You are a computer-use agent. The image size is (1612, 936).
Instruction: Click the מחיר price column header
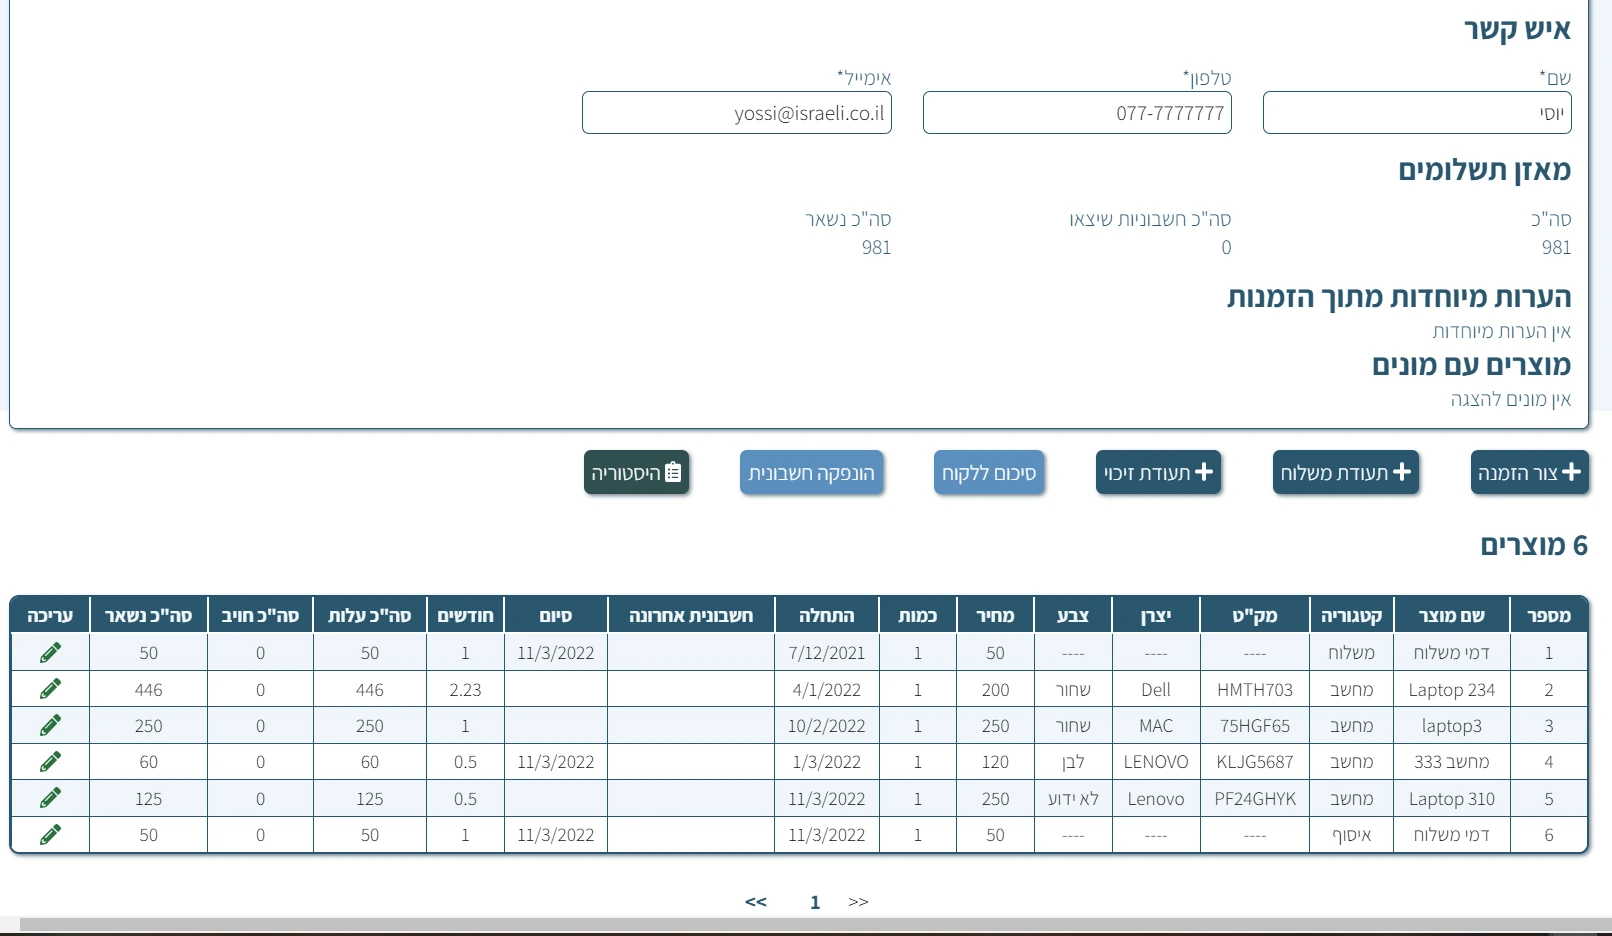pyautogui.click(x=995, y=615)
